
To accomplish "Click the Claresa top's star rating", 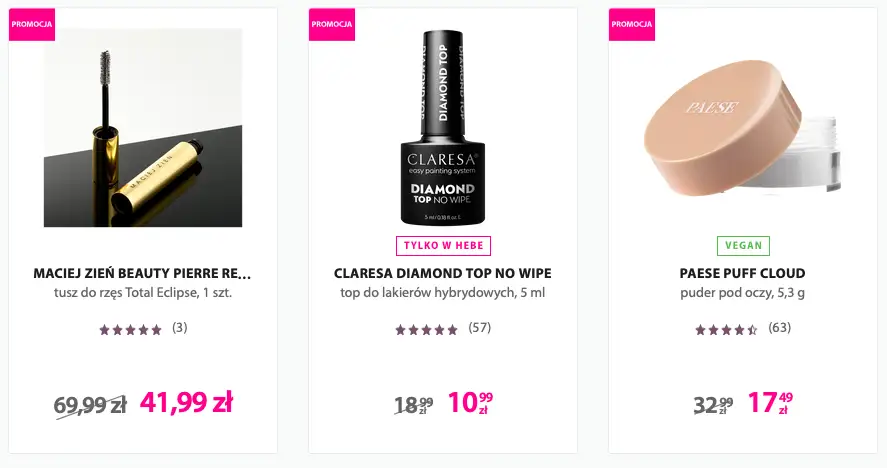I will coord(427,329).
